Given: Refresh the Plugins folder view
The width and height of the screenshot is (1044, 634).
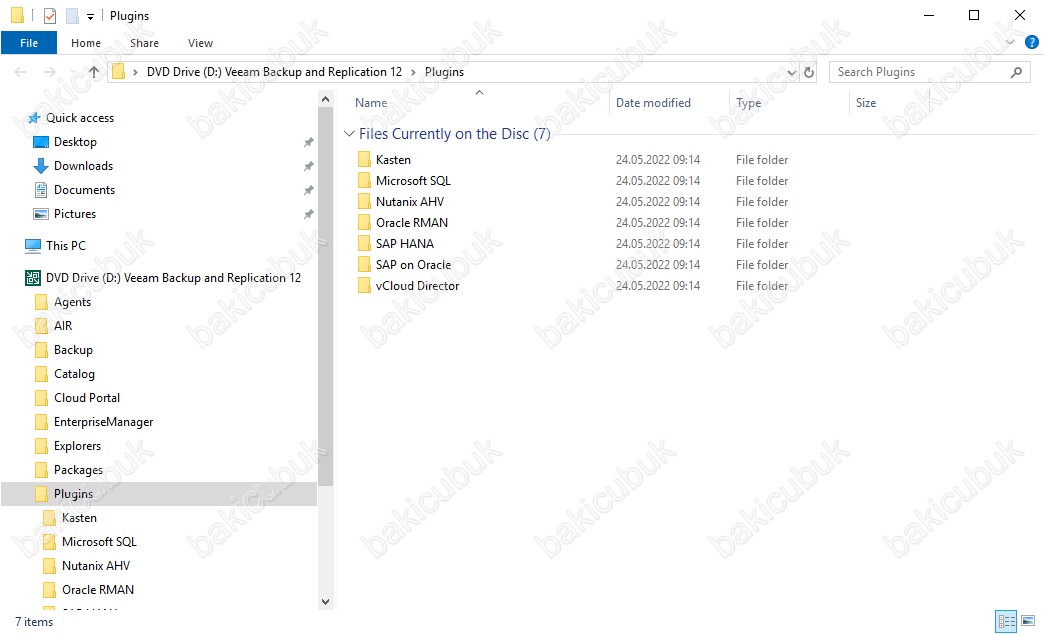Looking at the screenshot, I should point(809,72).
